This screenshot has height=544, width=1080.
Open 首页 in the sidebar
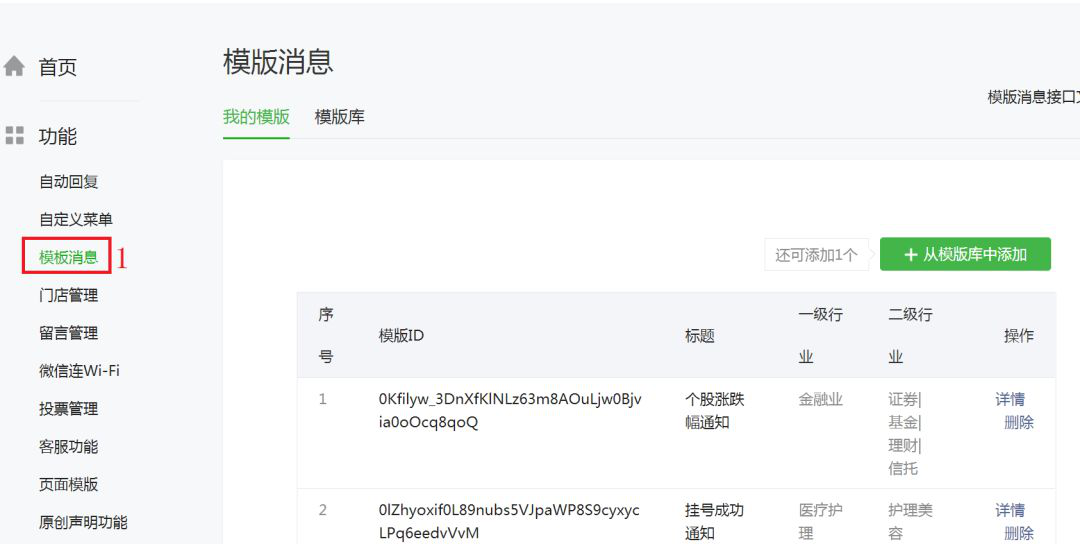click(x=57, y=67)
